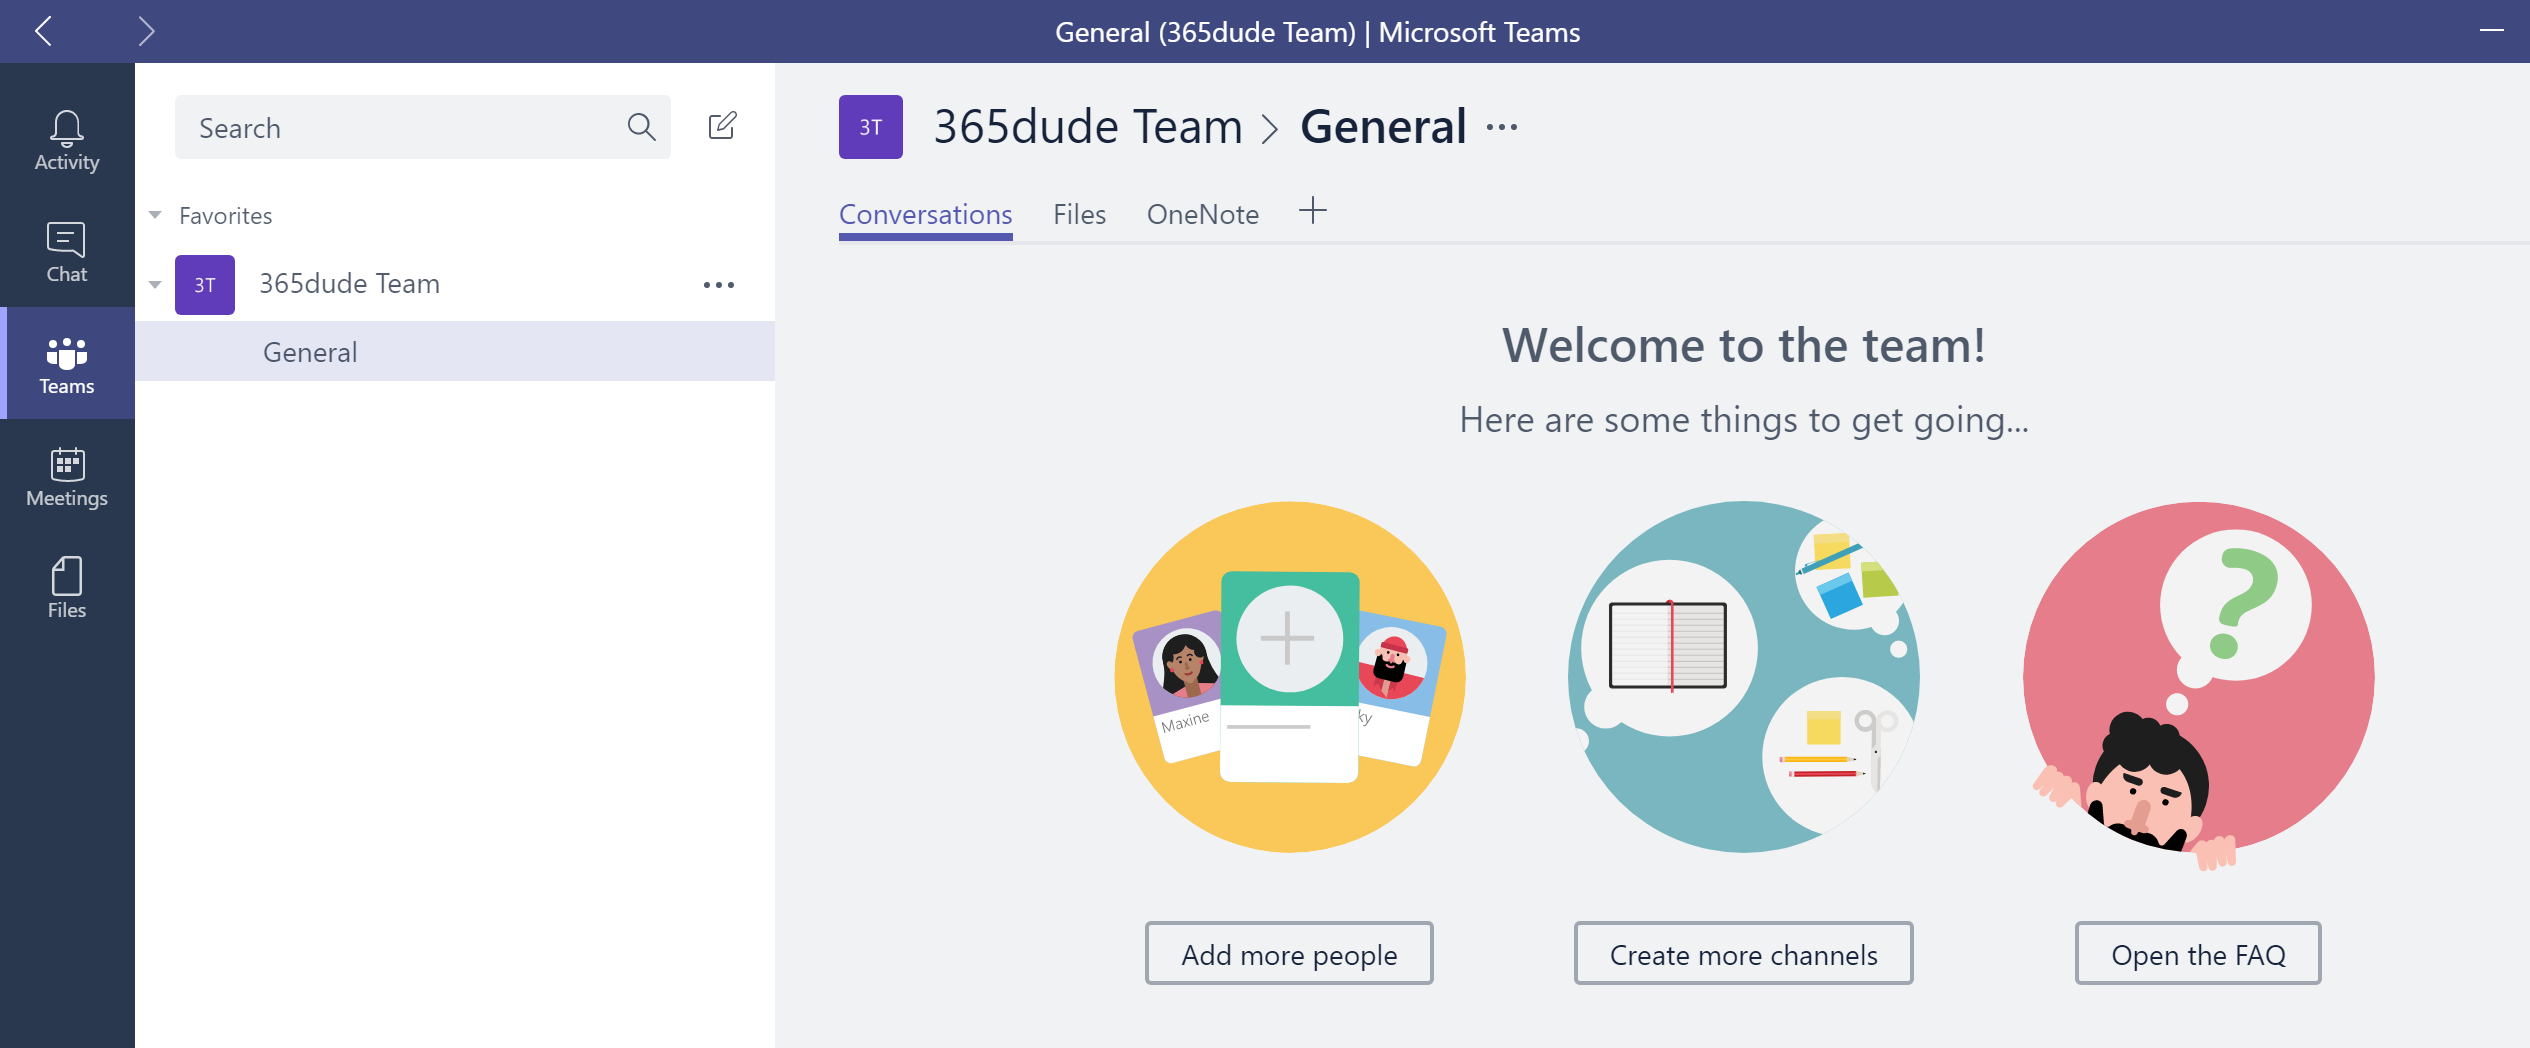Image resolution: width=2530 pixels, height=1048 pixels.
Task: Click the General channel title heading
Action: tap(1383, 127)
